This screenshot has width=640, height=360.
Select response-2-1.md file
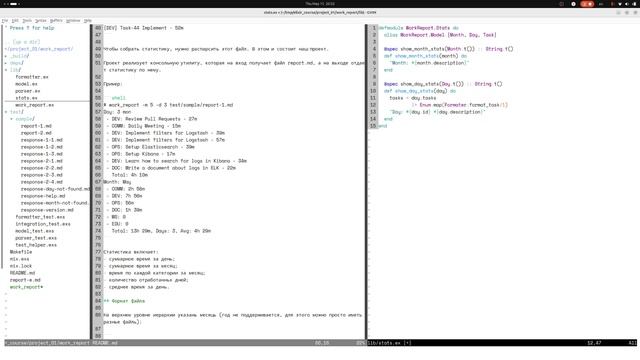click(x=42, y=161)
